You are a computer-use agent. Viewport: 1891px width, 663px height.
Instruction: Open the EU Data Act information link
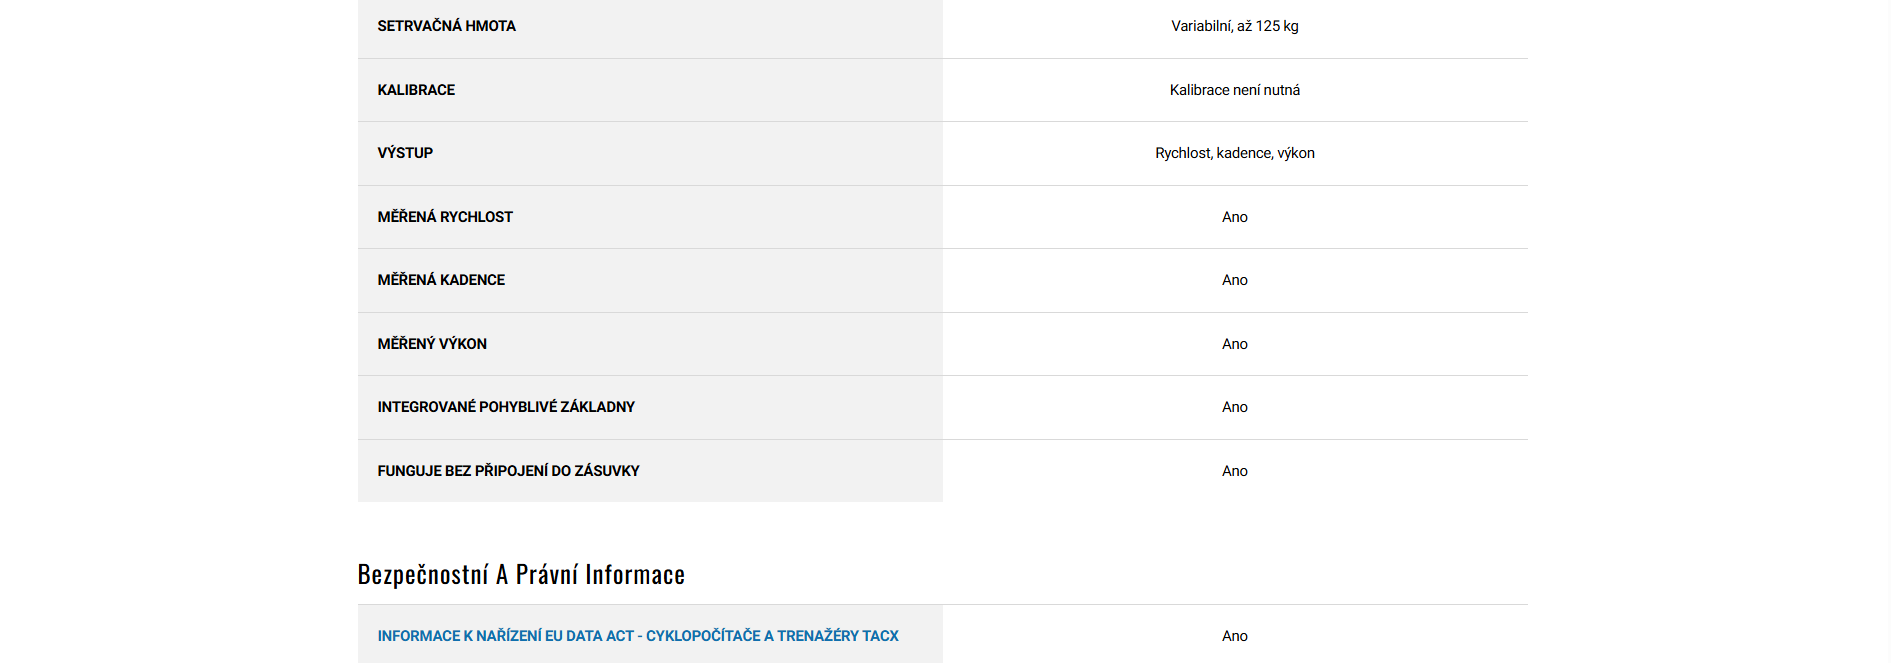click(x=637, y=636)
